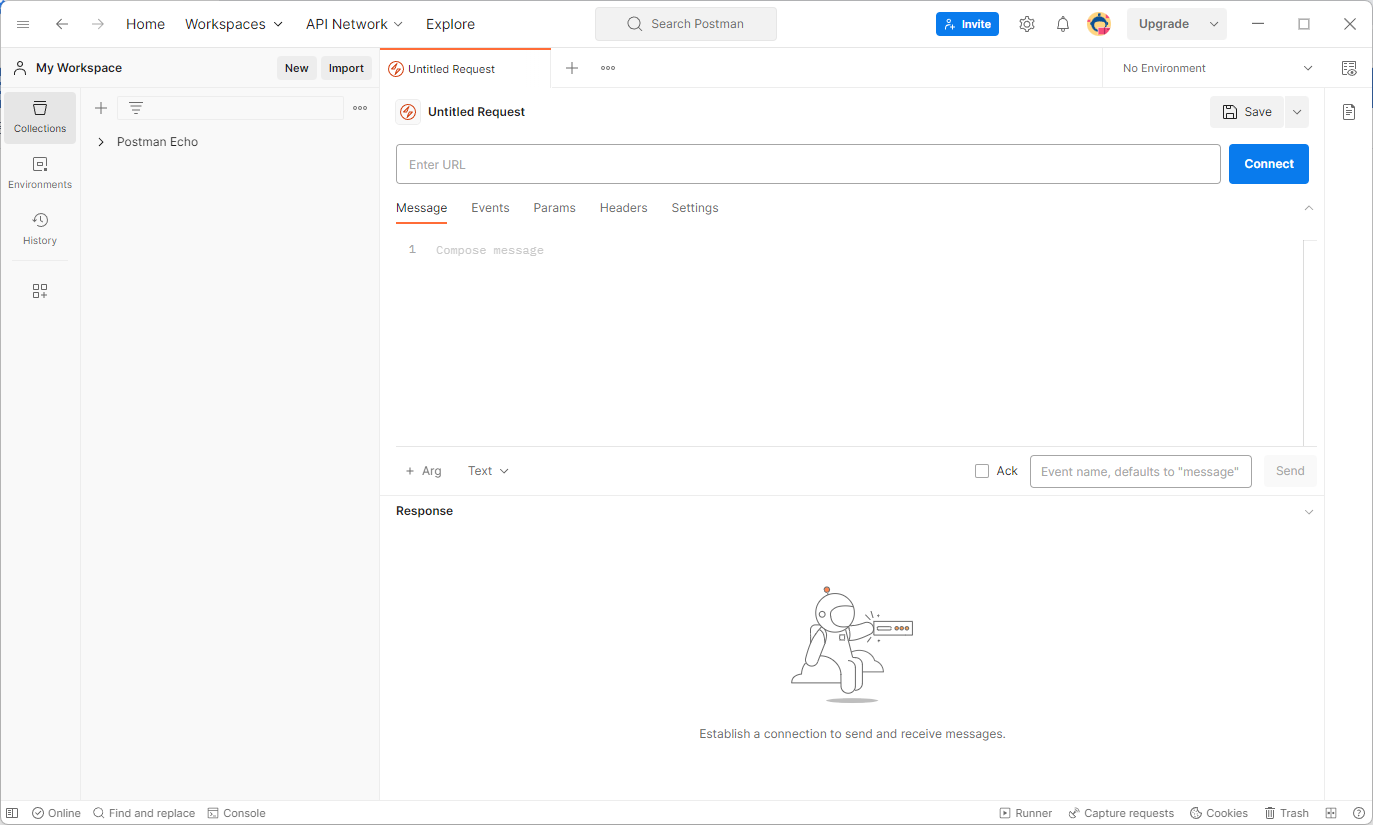Click the Send button

1290,471
